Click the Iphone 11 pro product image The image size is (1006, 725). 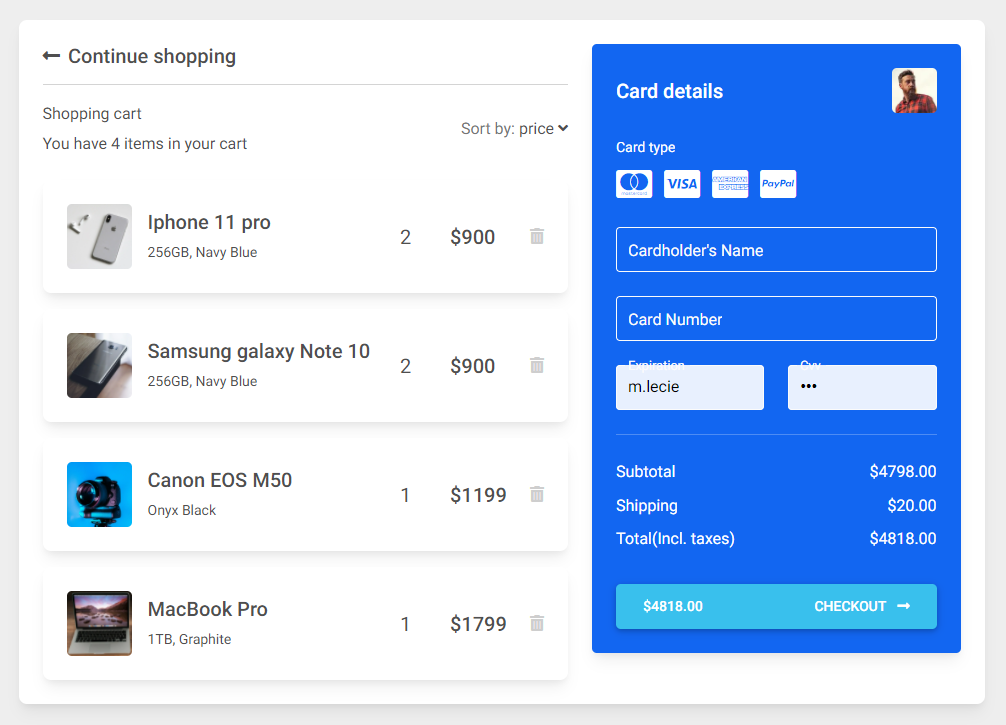[99, 237]
